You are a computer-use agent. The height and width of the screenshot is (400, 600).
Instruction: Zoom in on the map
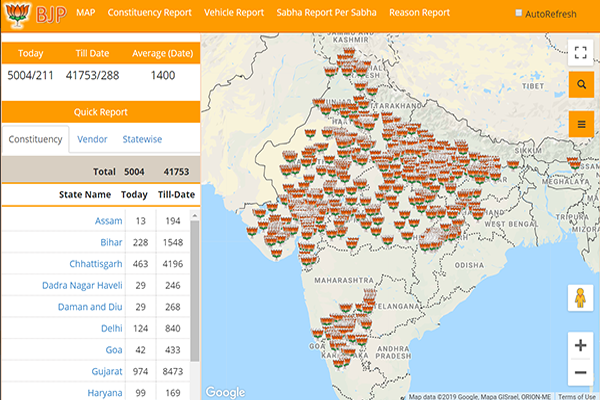[580, 345]
